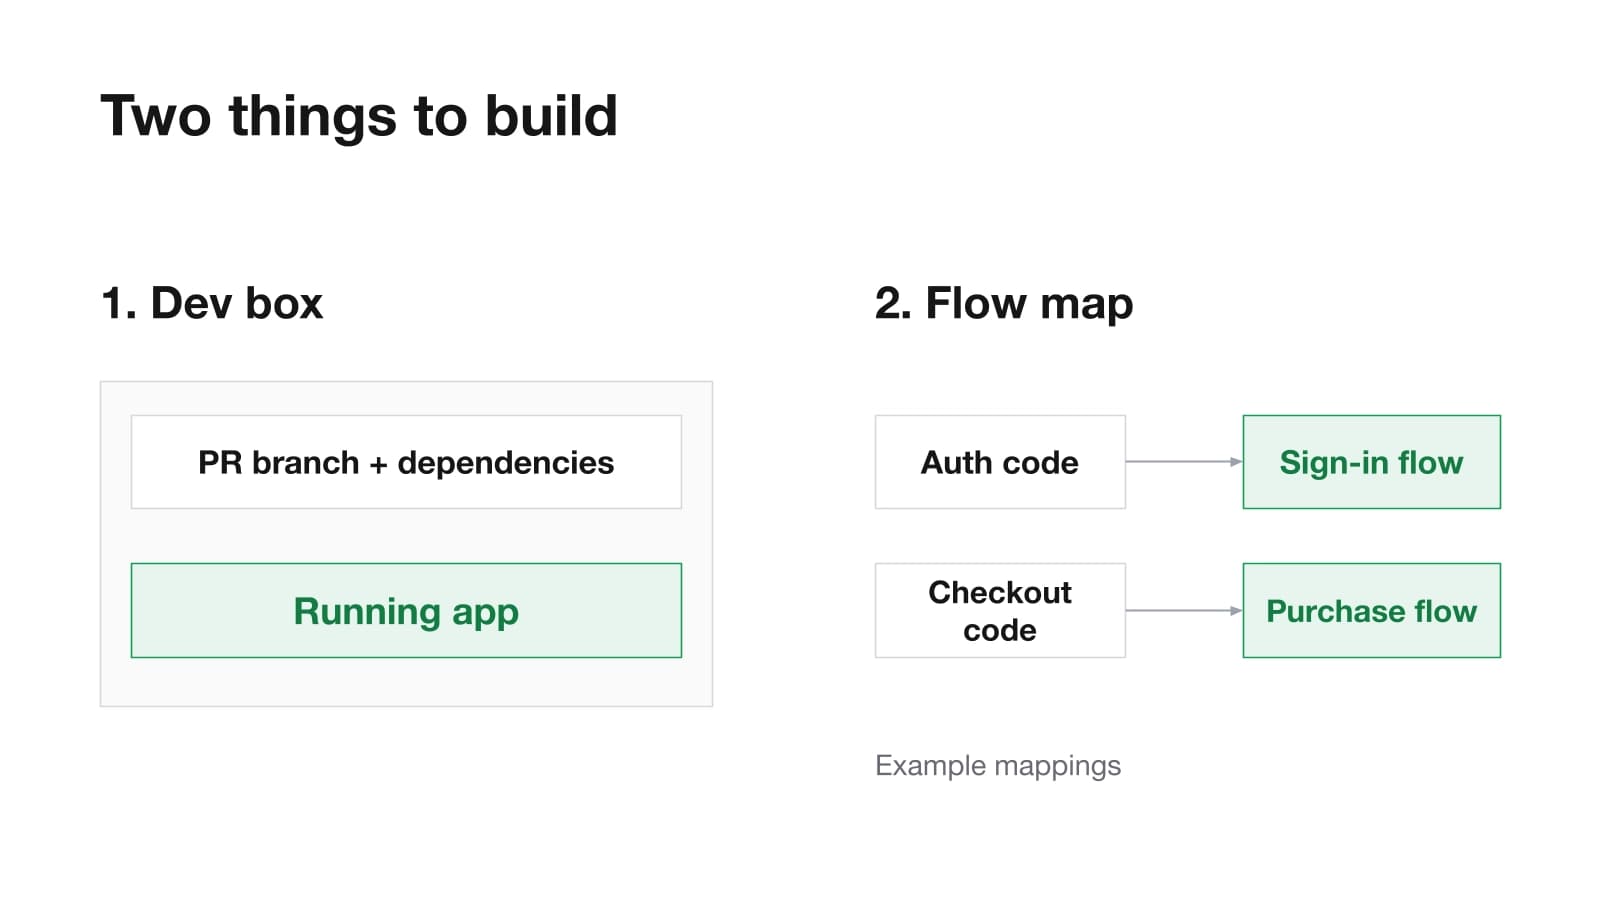The image size is (1600, 900).
Task: Click the 'Purchase flow' green box
Action: [x=1371, y=610]
